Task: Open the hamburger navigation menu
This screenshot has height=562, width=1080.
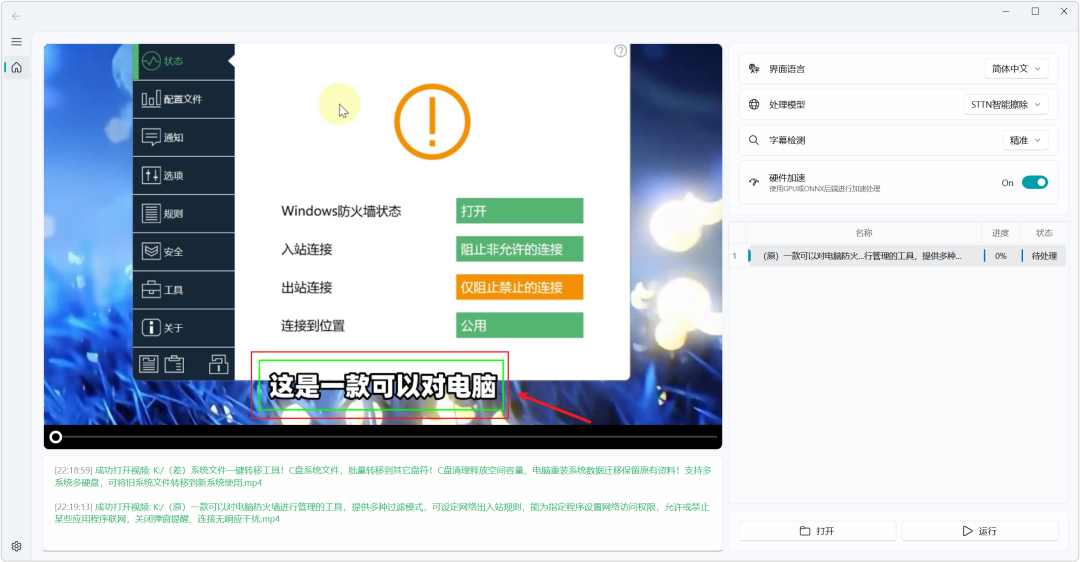Action: 17,42
